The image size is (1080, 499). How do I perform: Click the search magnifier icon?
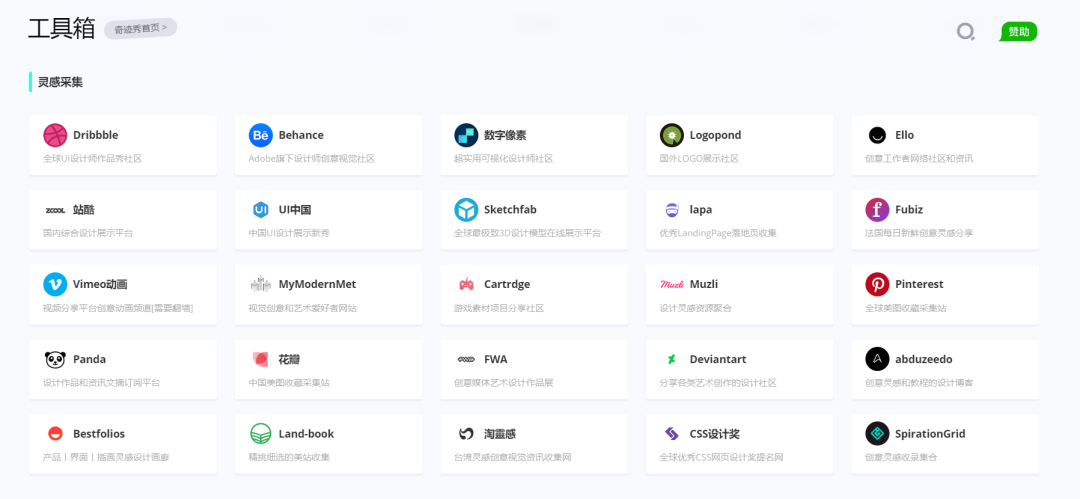click(965, 32)
